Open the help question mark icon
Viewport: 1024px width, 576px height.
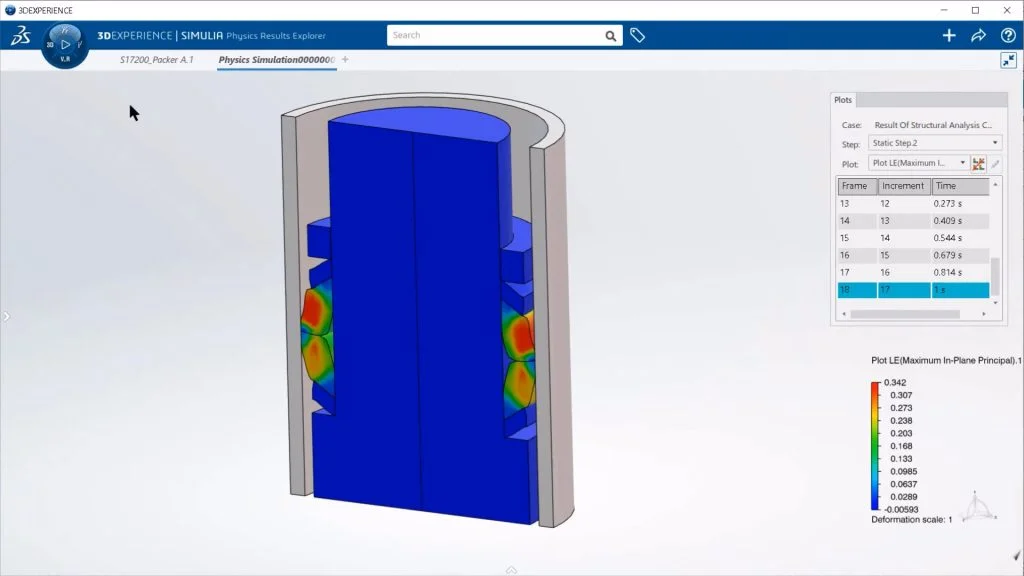click(1008, 36)
